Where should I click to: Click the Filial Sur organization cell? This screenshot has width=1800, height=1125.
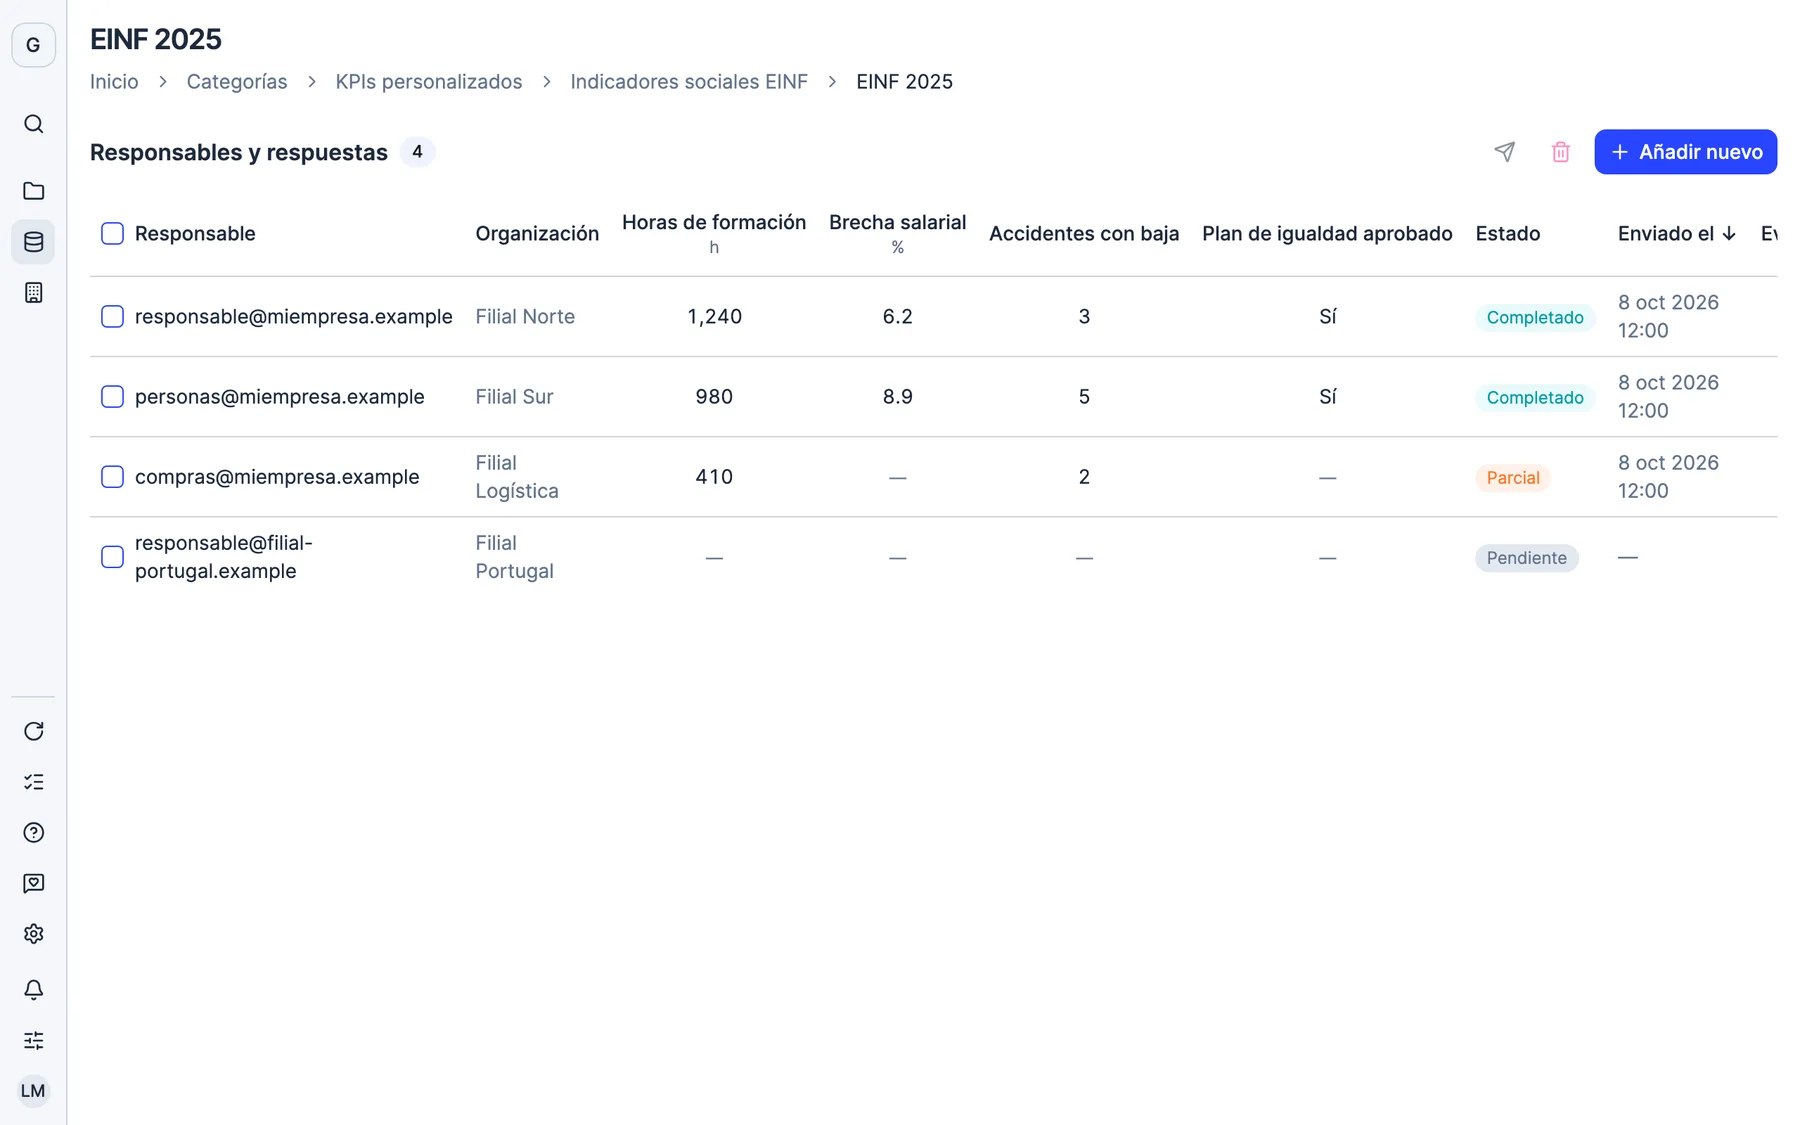click(x=514, y=397)
